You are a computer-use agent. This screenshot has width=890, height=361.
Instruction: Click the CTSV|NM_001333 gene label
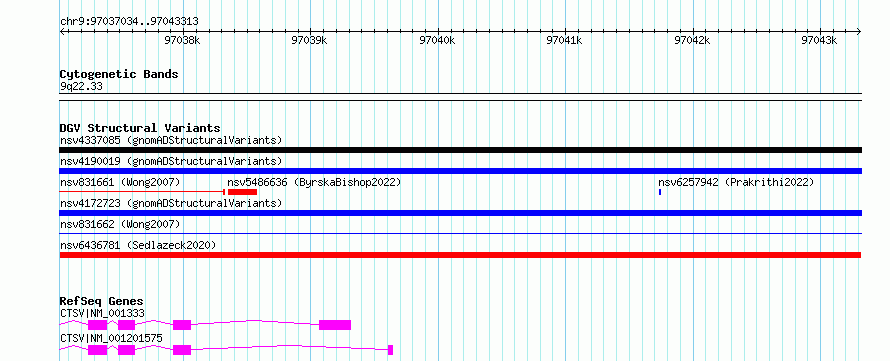tap(102, 313)
